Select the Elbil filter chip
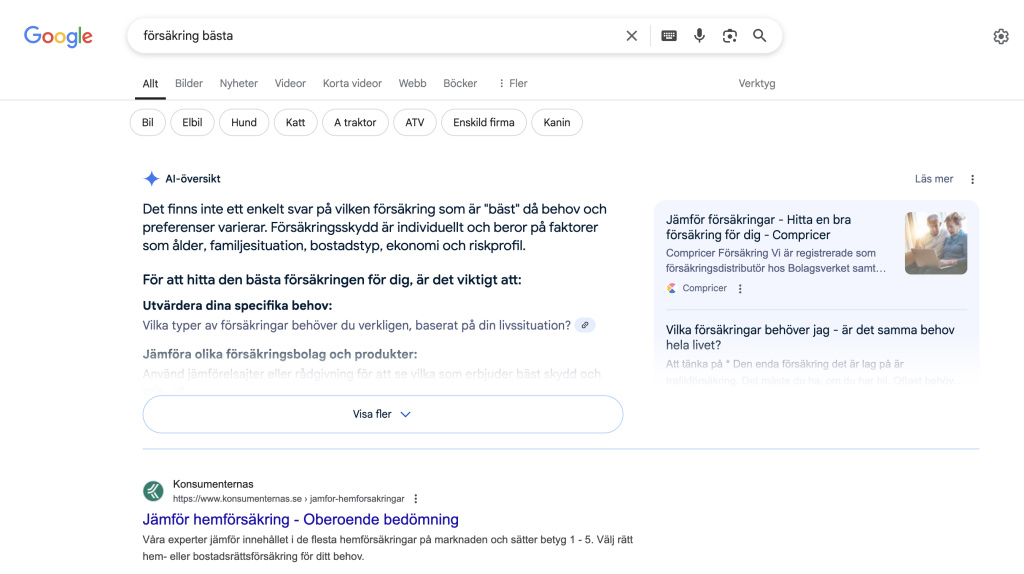The image size is (1024, 574). coord(192,122)
